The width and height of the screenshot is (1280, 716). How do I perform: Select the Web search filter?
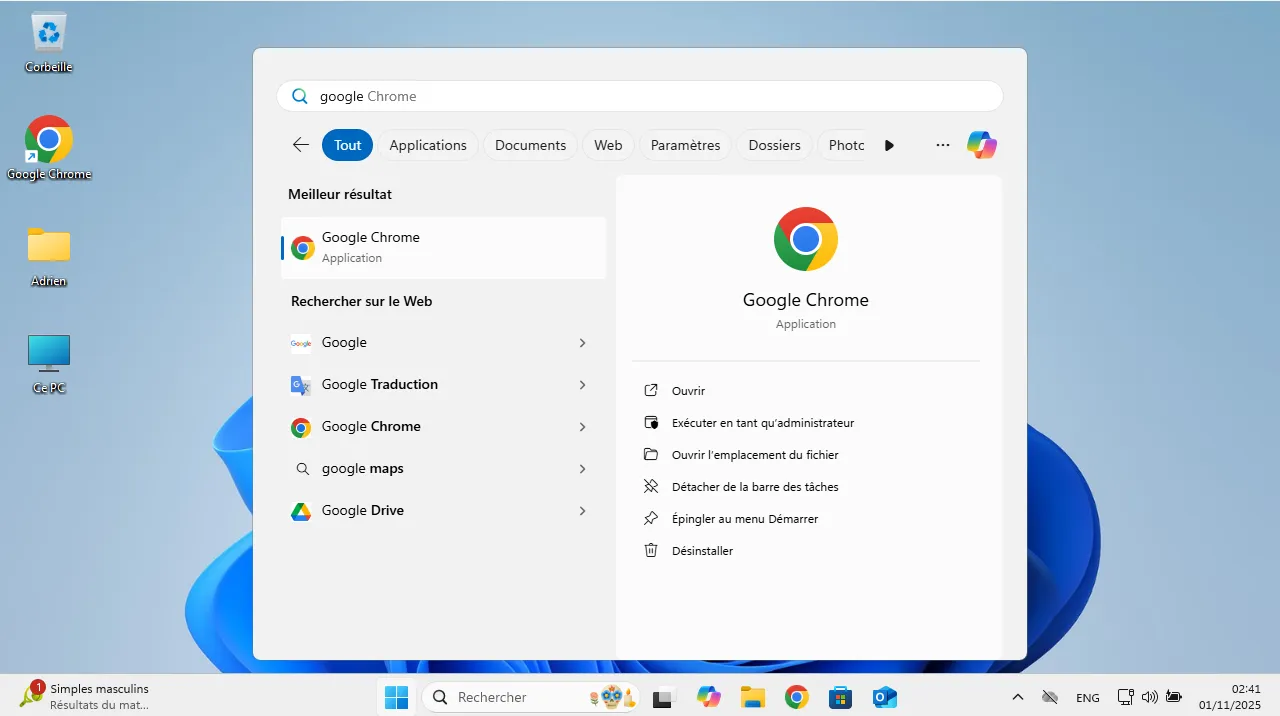(x=608, y=145)
